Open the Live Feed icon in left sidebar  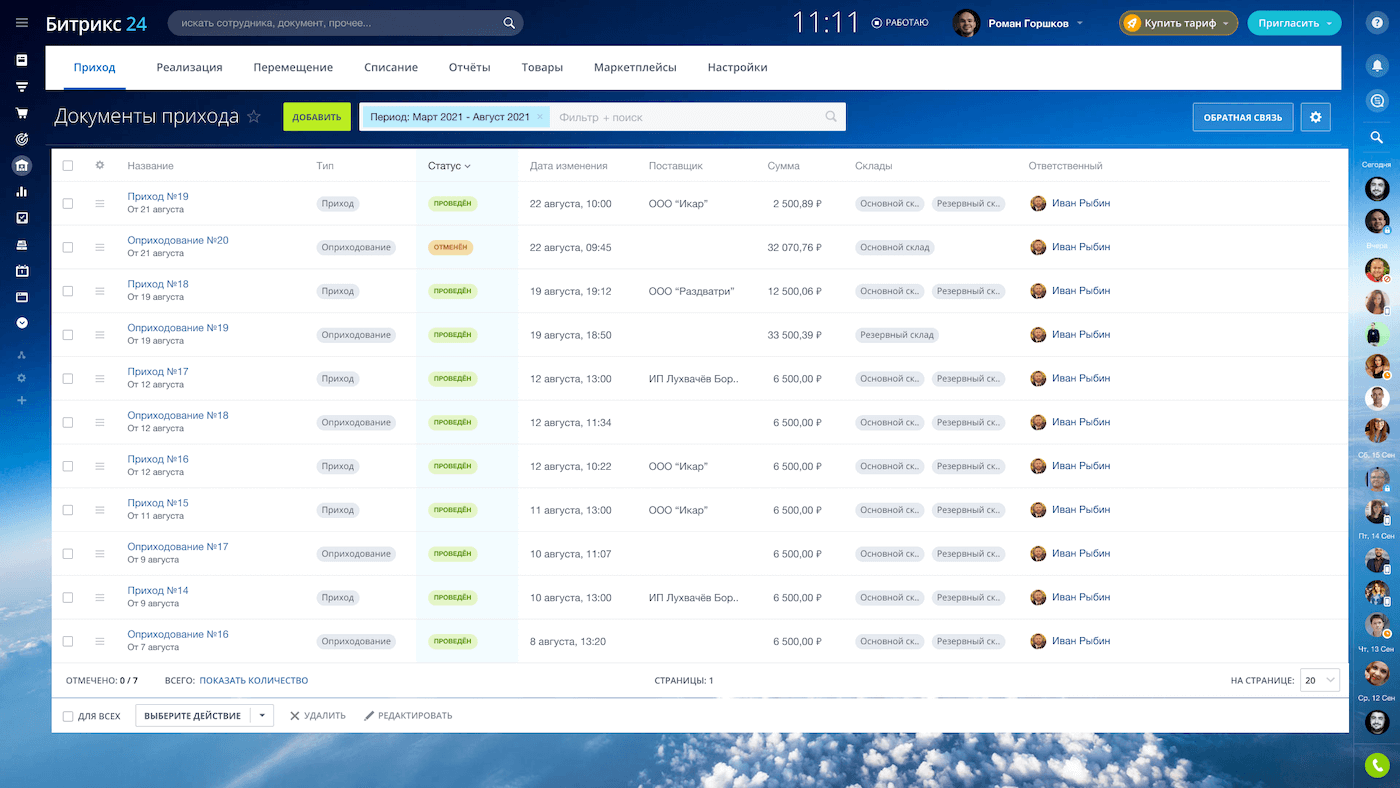click(x=22, y=62)
